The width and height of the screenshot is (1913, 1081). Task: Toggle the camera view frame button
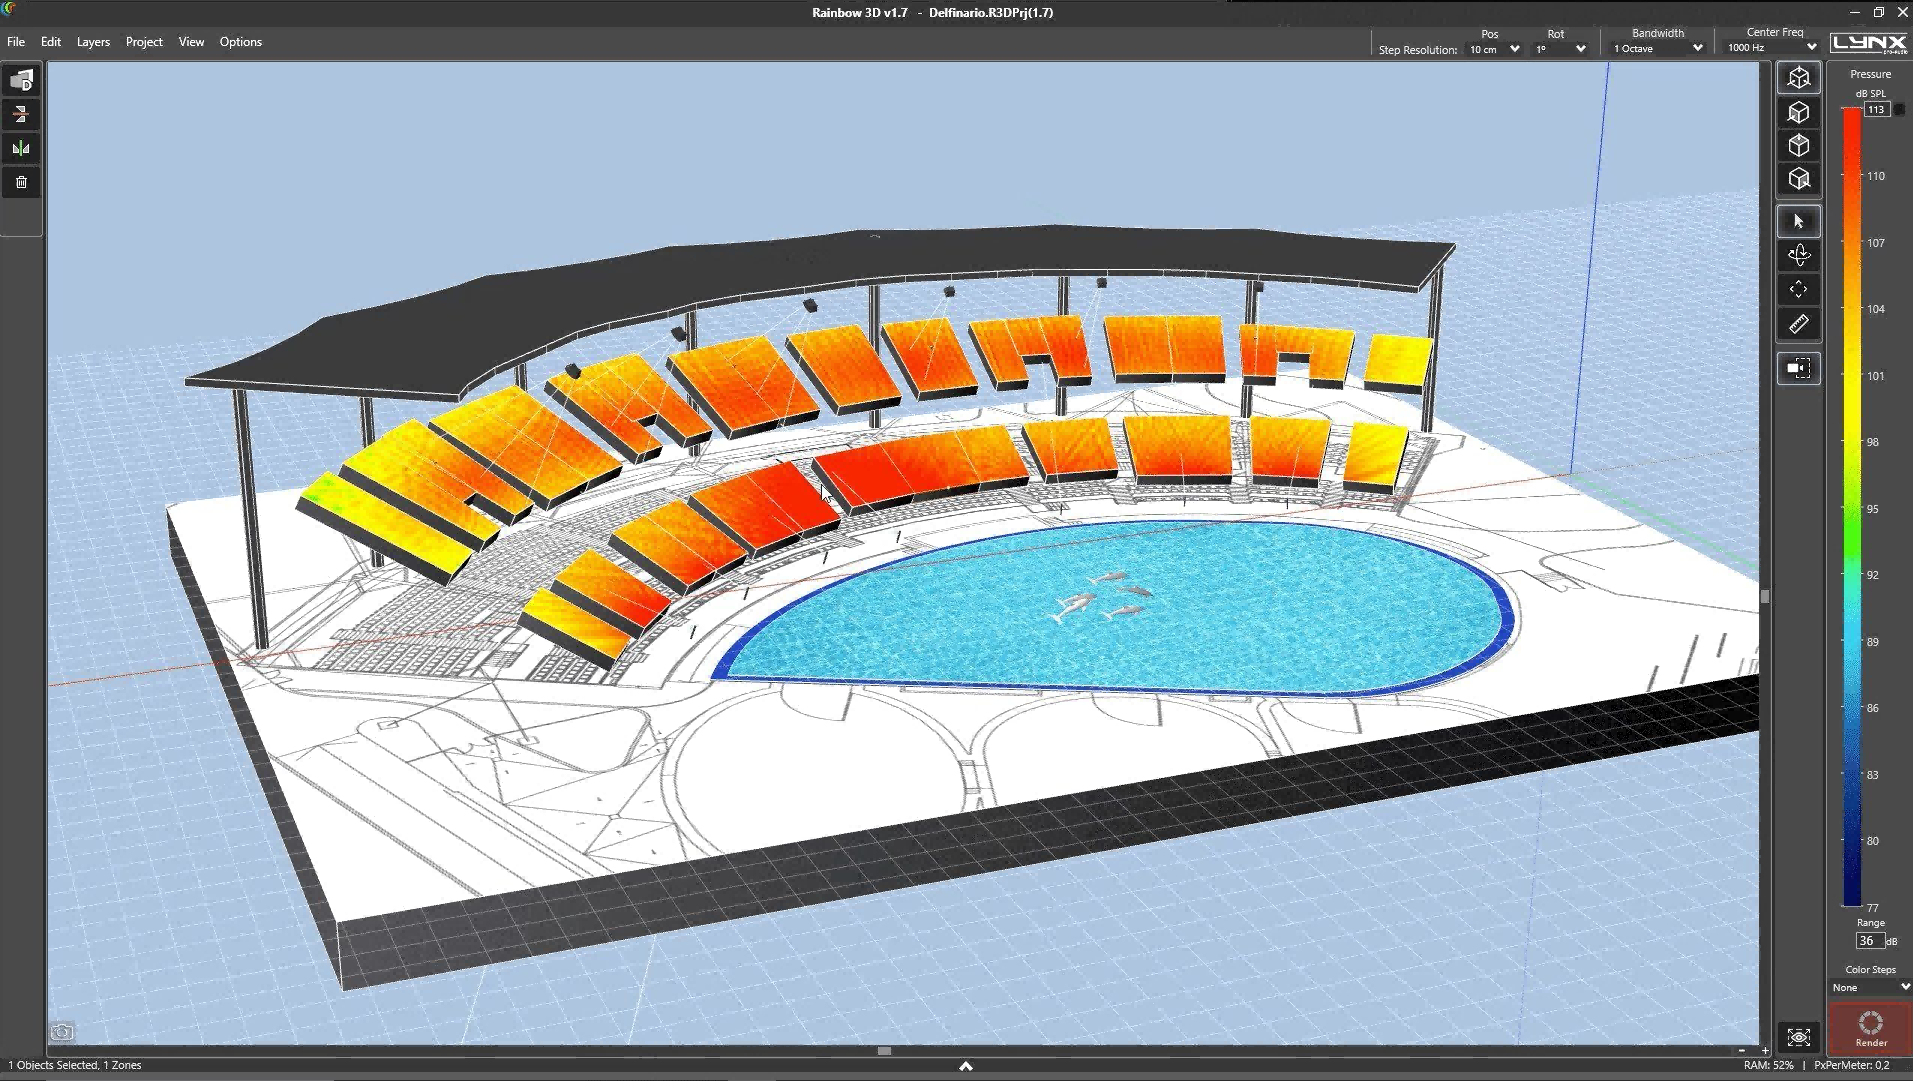[x=1798, y=369]
